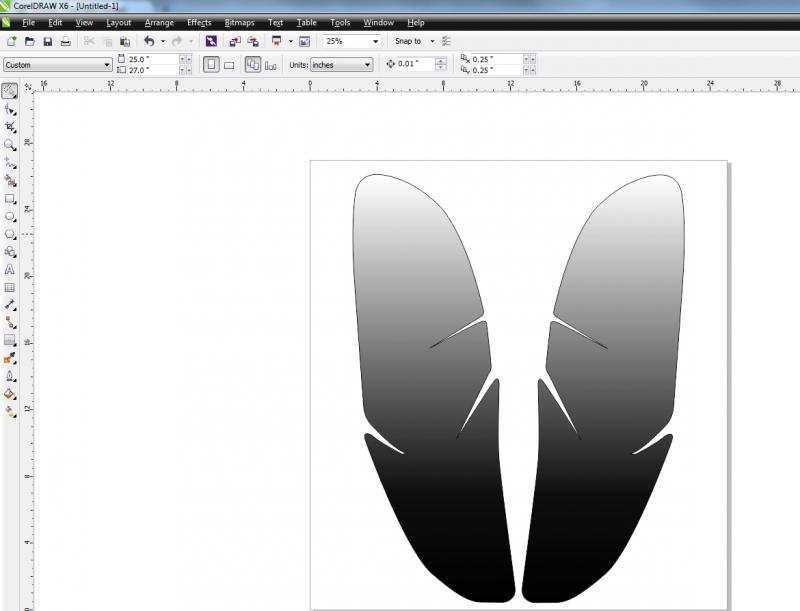Open the Custom page size dropdown
The width and height of the screenshot is (800, 611).
tap(107, 65)
